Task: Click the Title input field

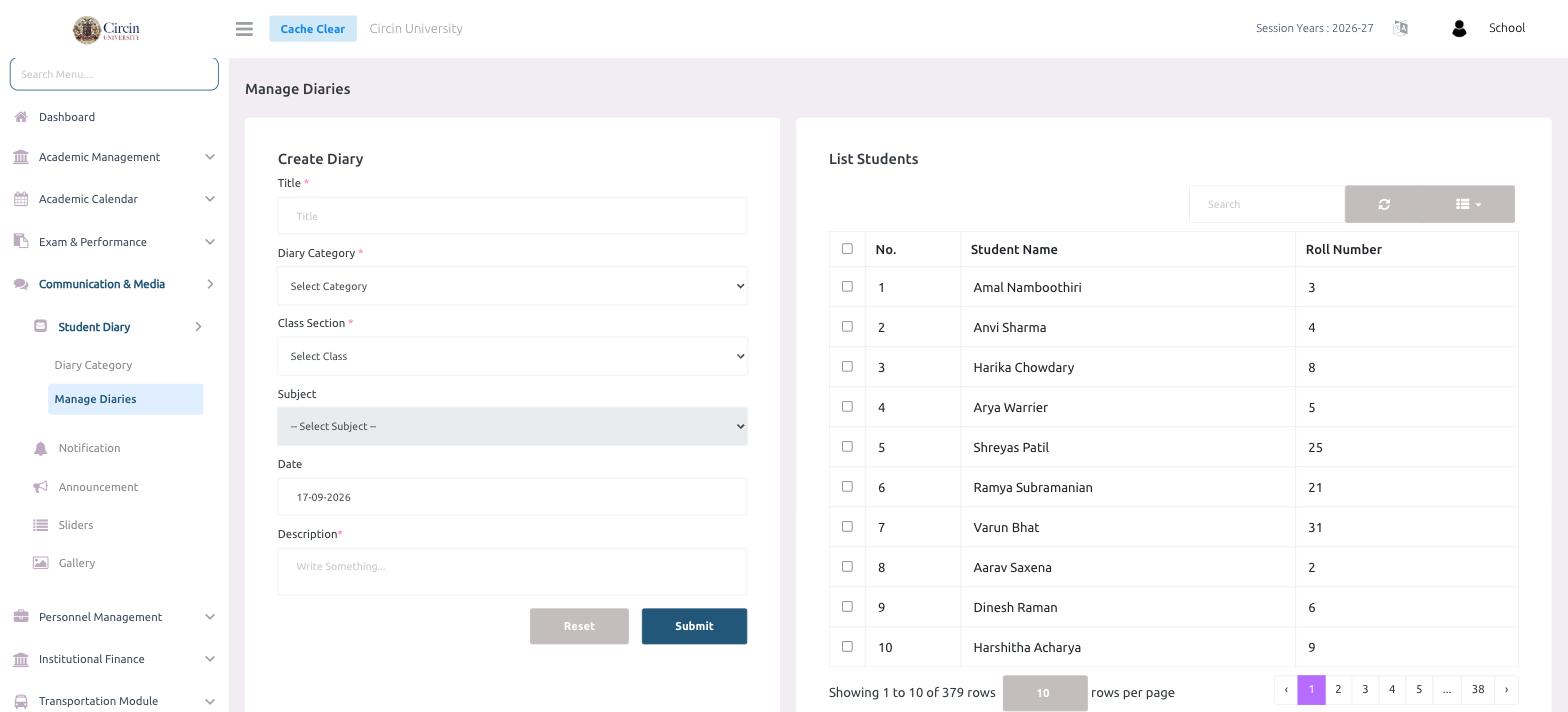Action: [512, 216]
